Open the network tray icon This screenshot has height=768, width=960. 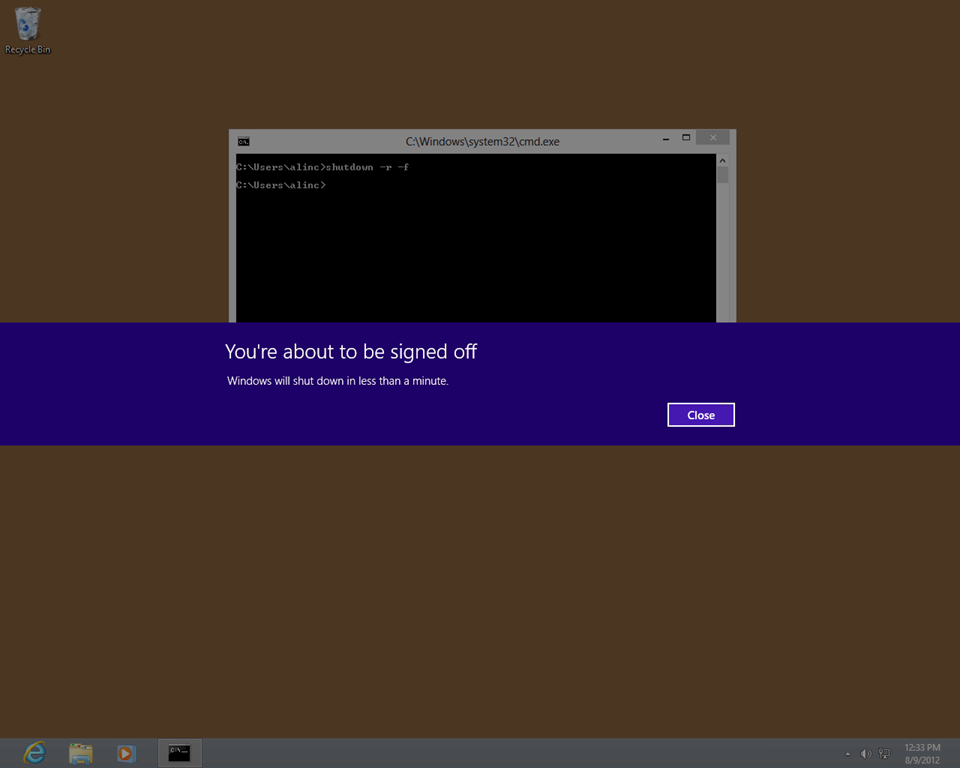[884, 754]
